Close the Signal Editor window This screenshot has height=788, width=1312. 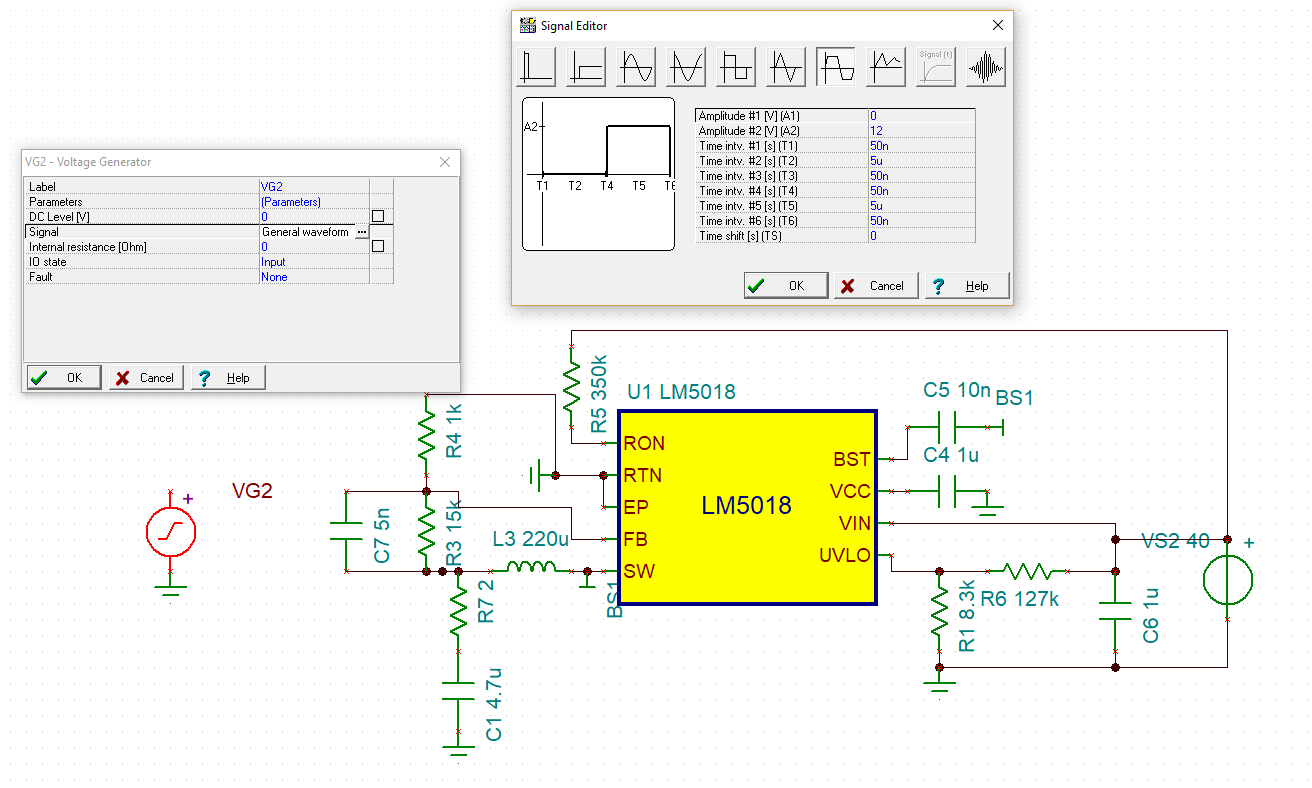pyautogui.click(x=997, y=25)
